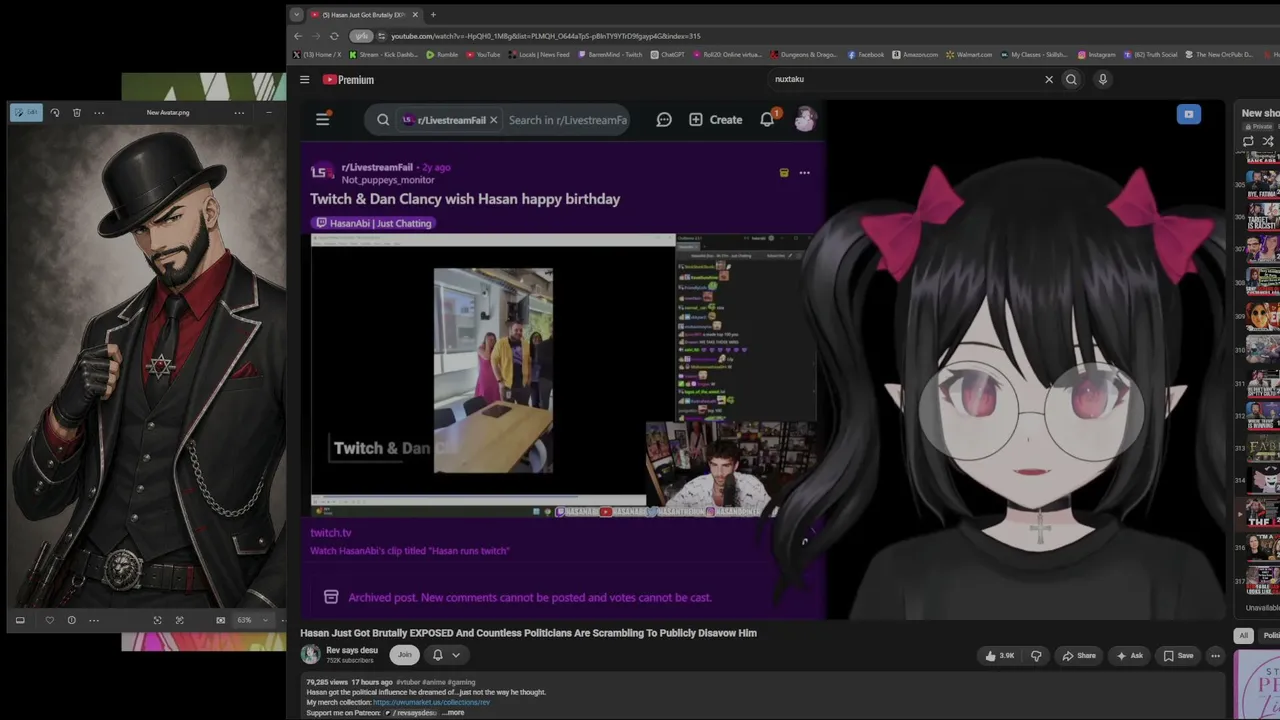
Task: Open the Reddit post three-dot menu
Action: tap(804, 173)
